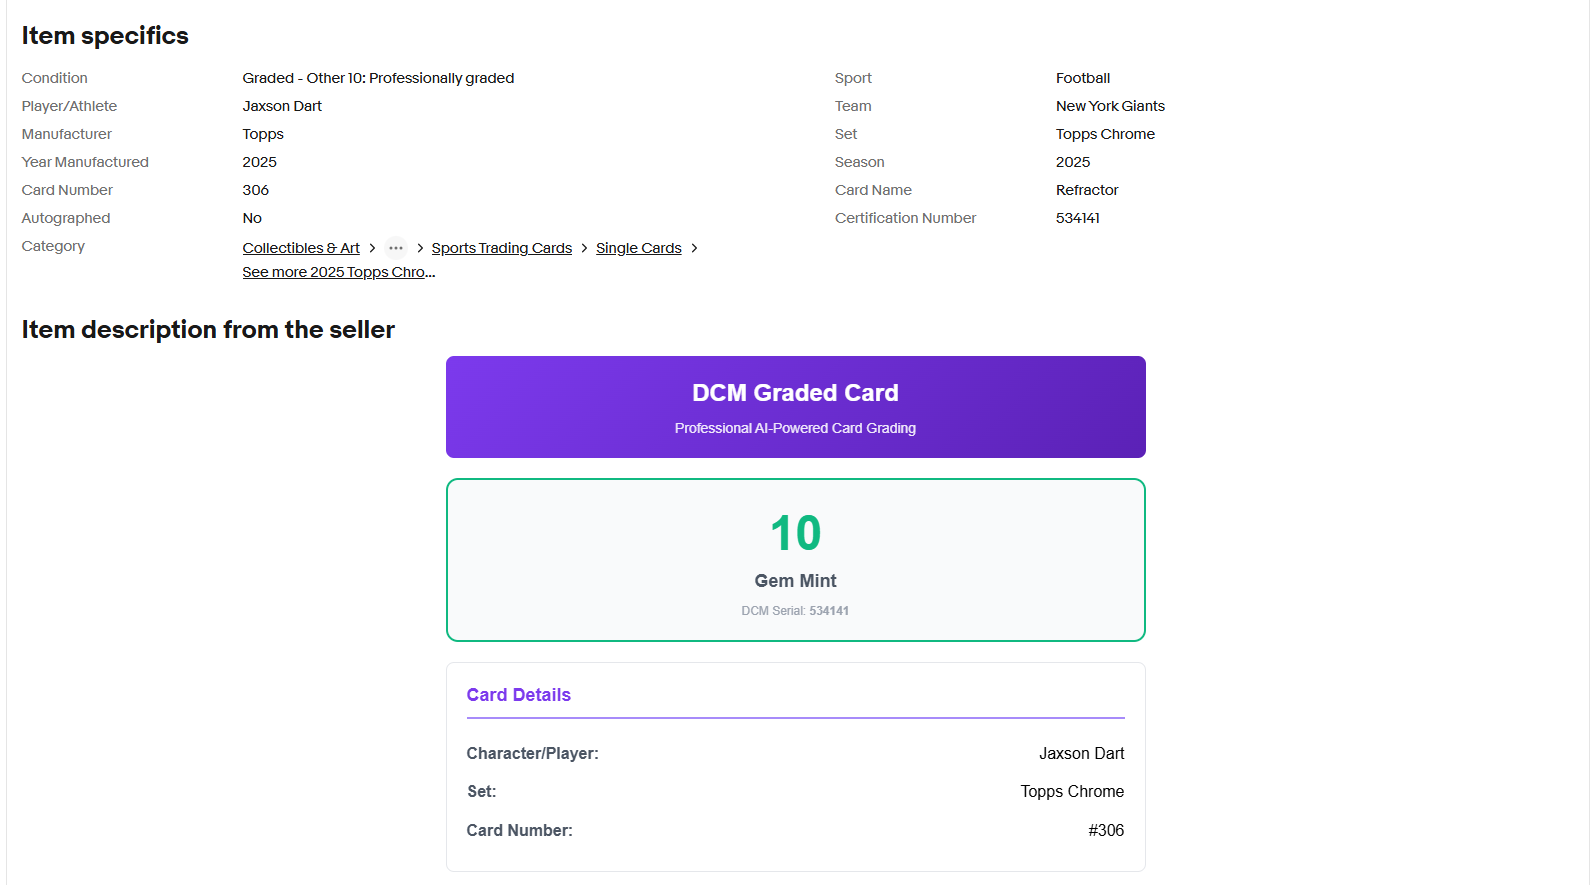Image resolution: width=1596 pixels, height=885 pixels.
Task: Click the chevron after Collectibles & Art
Action: click(372, 248)
